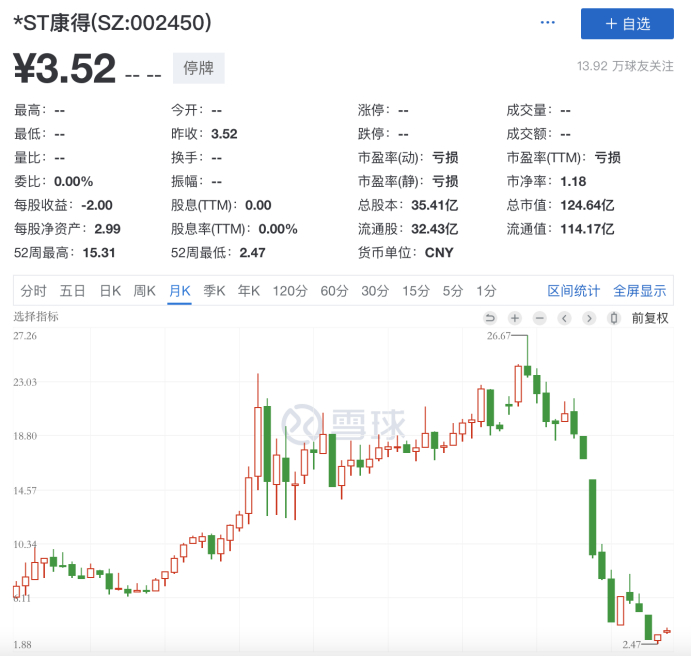
Task: Click 昨收 value 3.52
Action: [224, 134]
